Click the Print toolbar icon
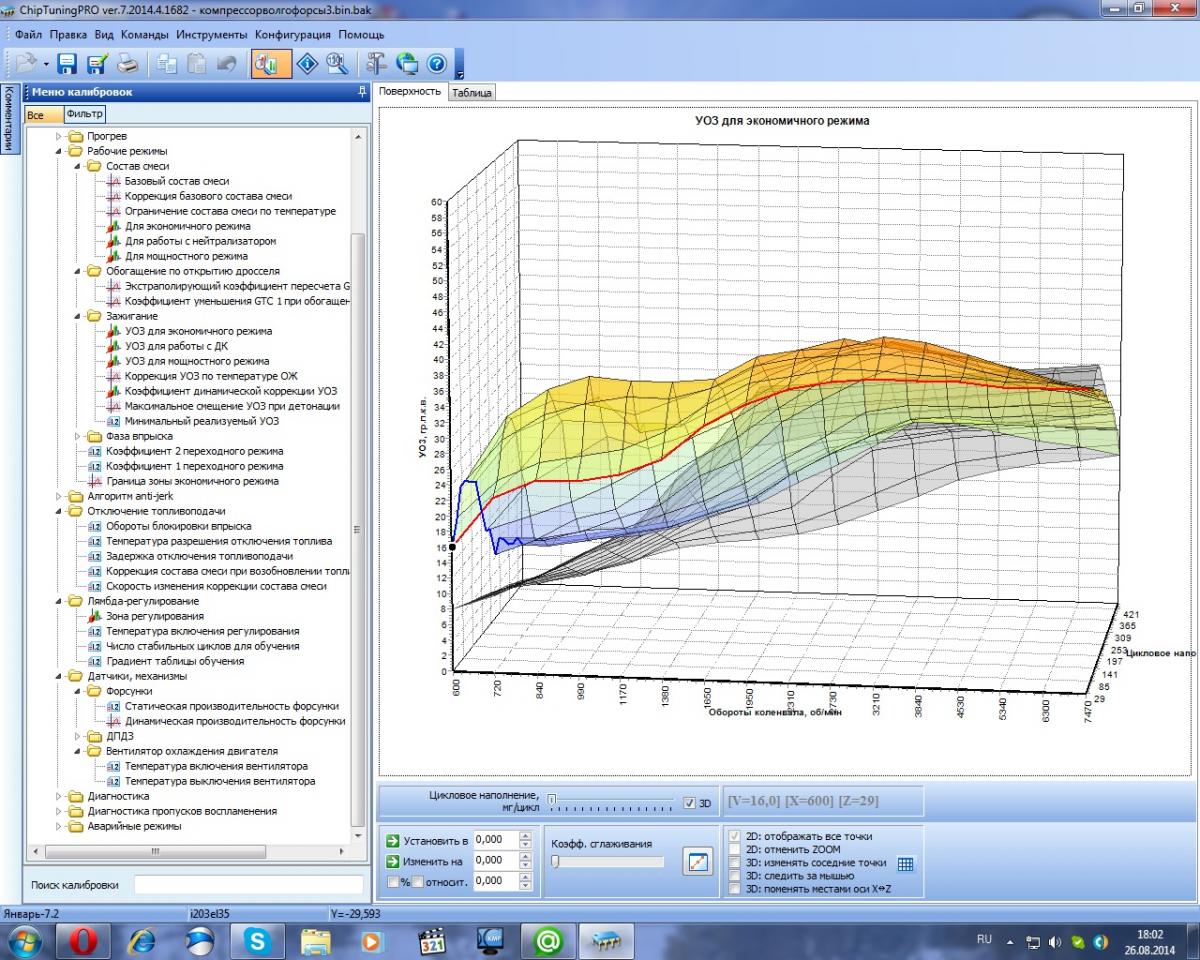Viewport: 1200px width, 960px height. point(128,64)
